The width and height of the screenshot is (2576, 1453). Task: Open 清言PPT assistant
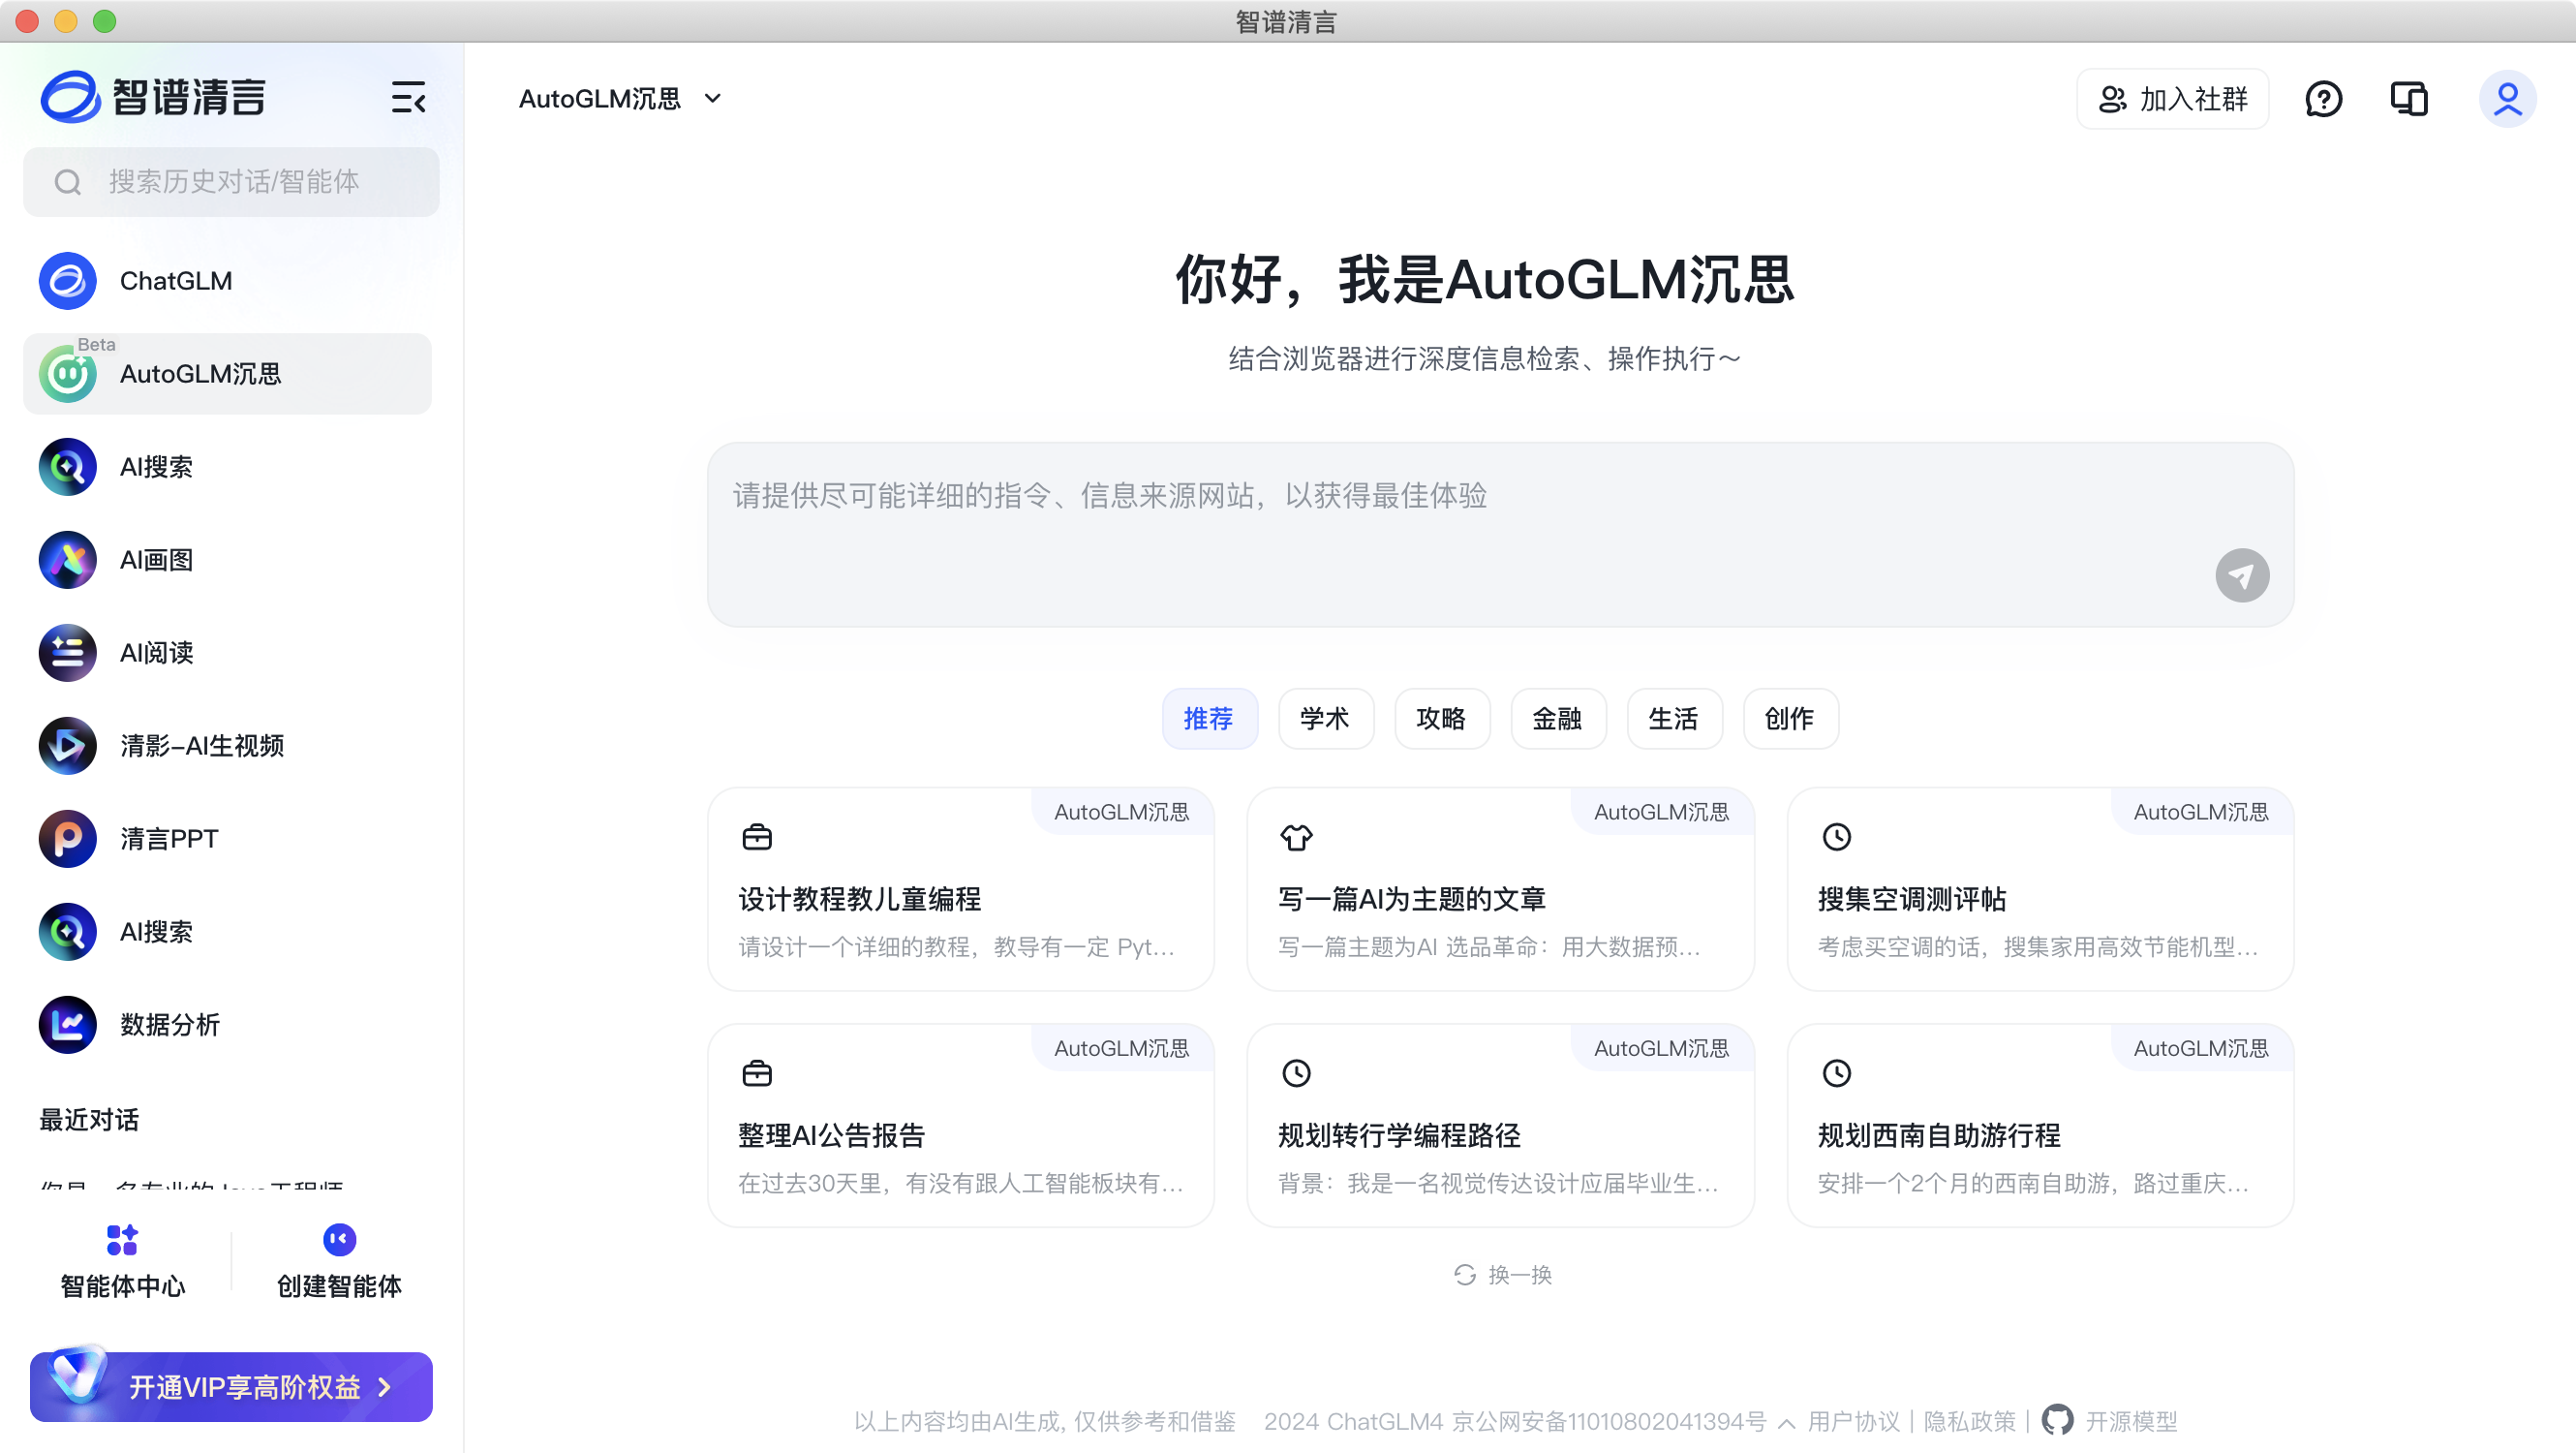point(169,839)
